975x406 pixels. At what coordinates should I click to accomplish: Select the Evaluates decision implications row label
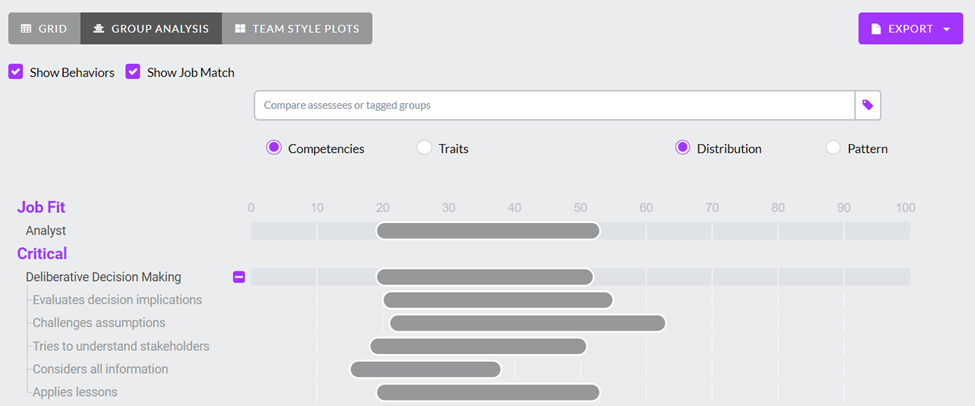(118, 300)
